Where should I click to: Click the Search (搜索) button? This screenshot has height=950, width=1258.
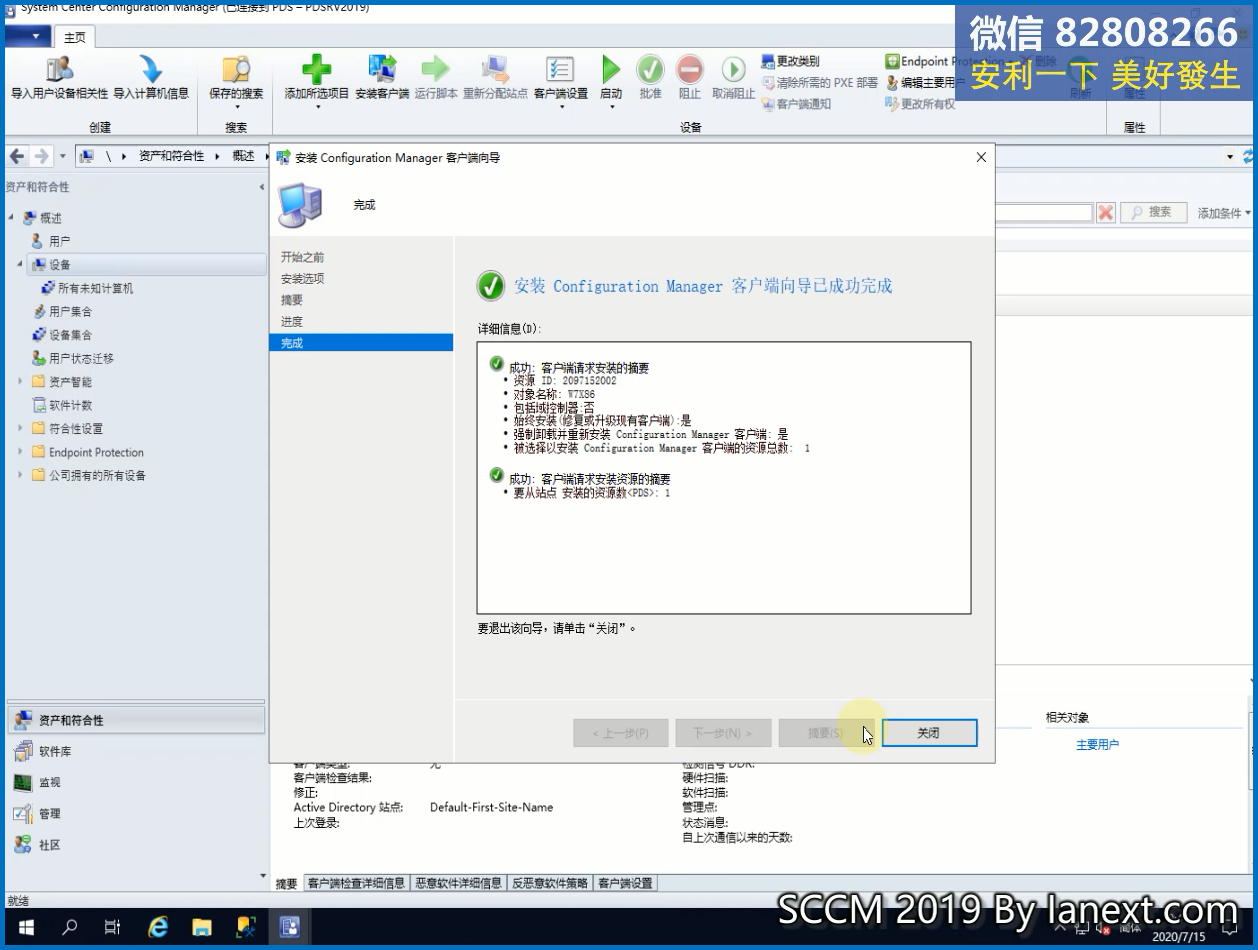coord(1154,213)
